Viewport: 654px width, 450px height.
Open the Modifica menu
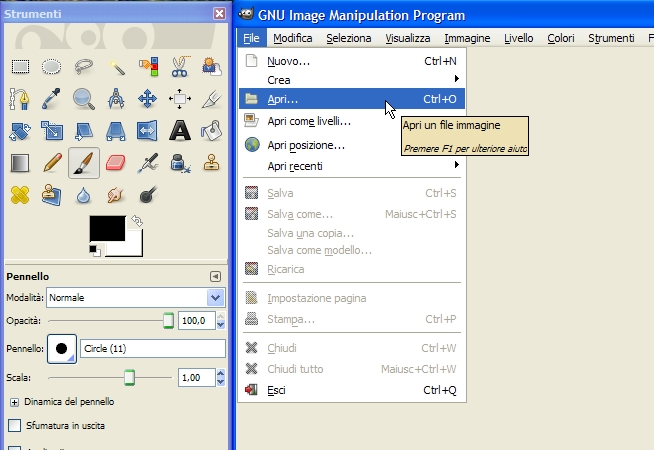tap(293, 38)
